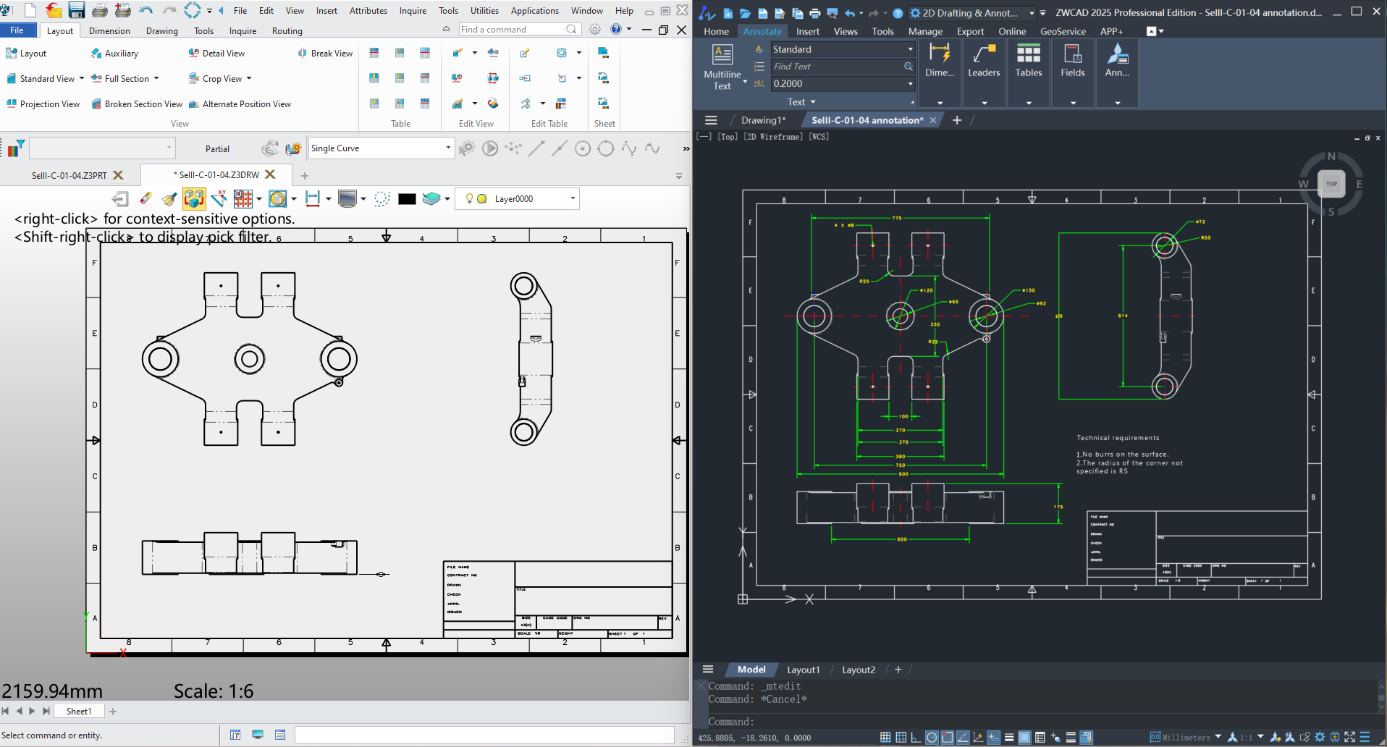Click the black color swatch in drawing toolbar
Image resolution: width=1387 pixels, height=747 pixels.
tap(407, 199)
